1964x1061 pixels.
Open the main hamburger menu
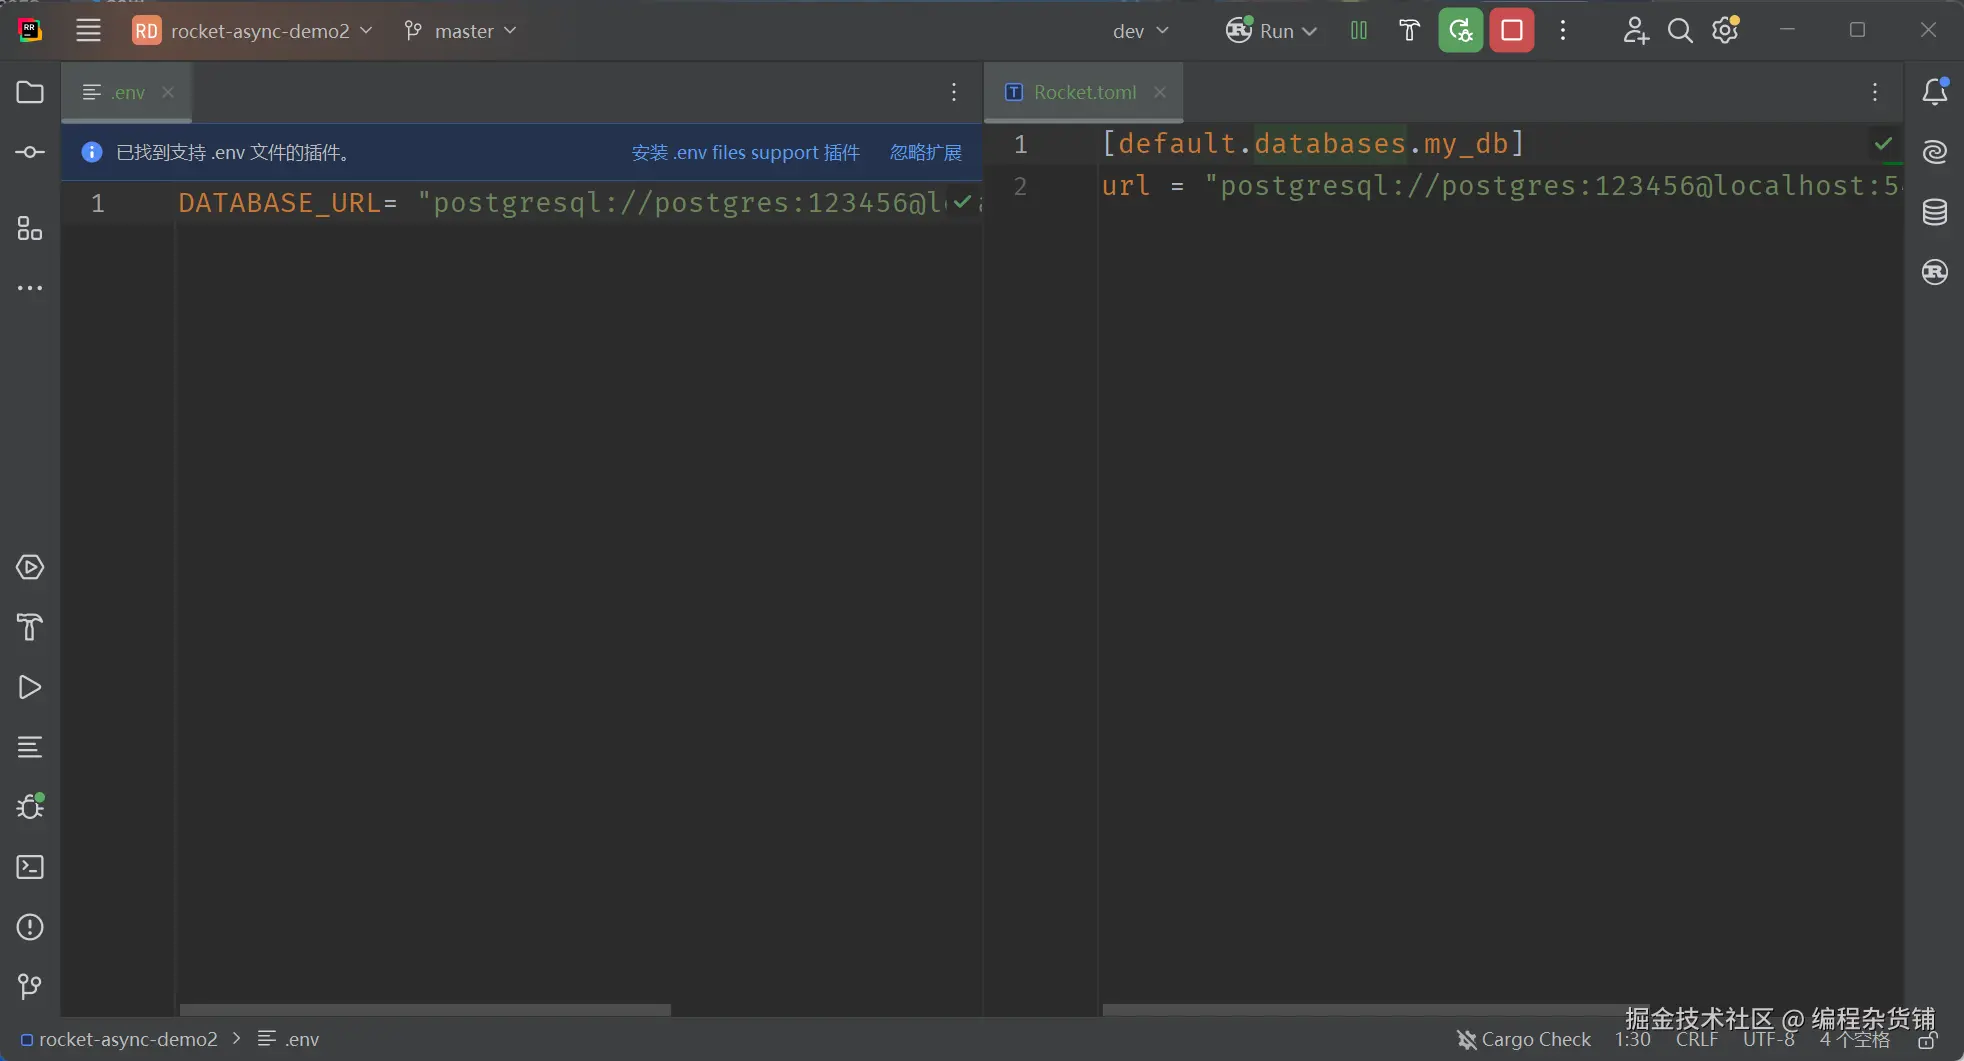click(88, 30)
